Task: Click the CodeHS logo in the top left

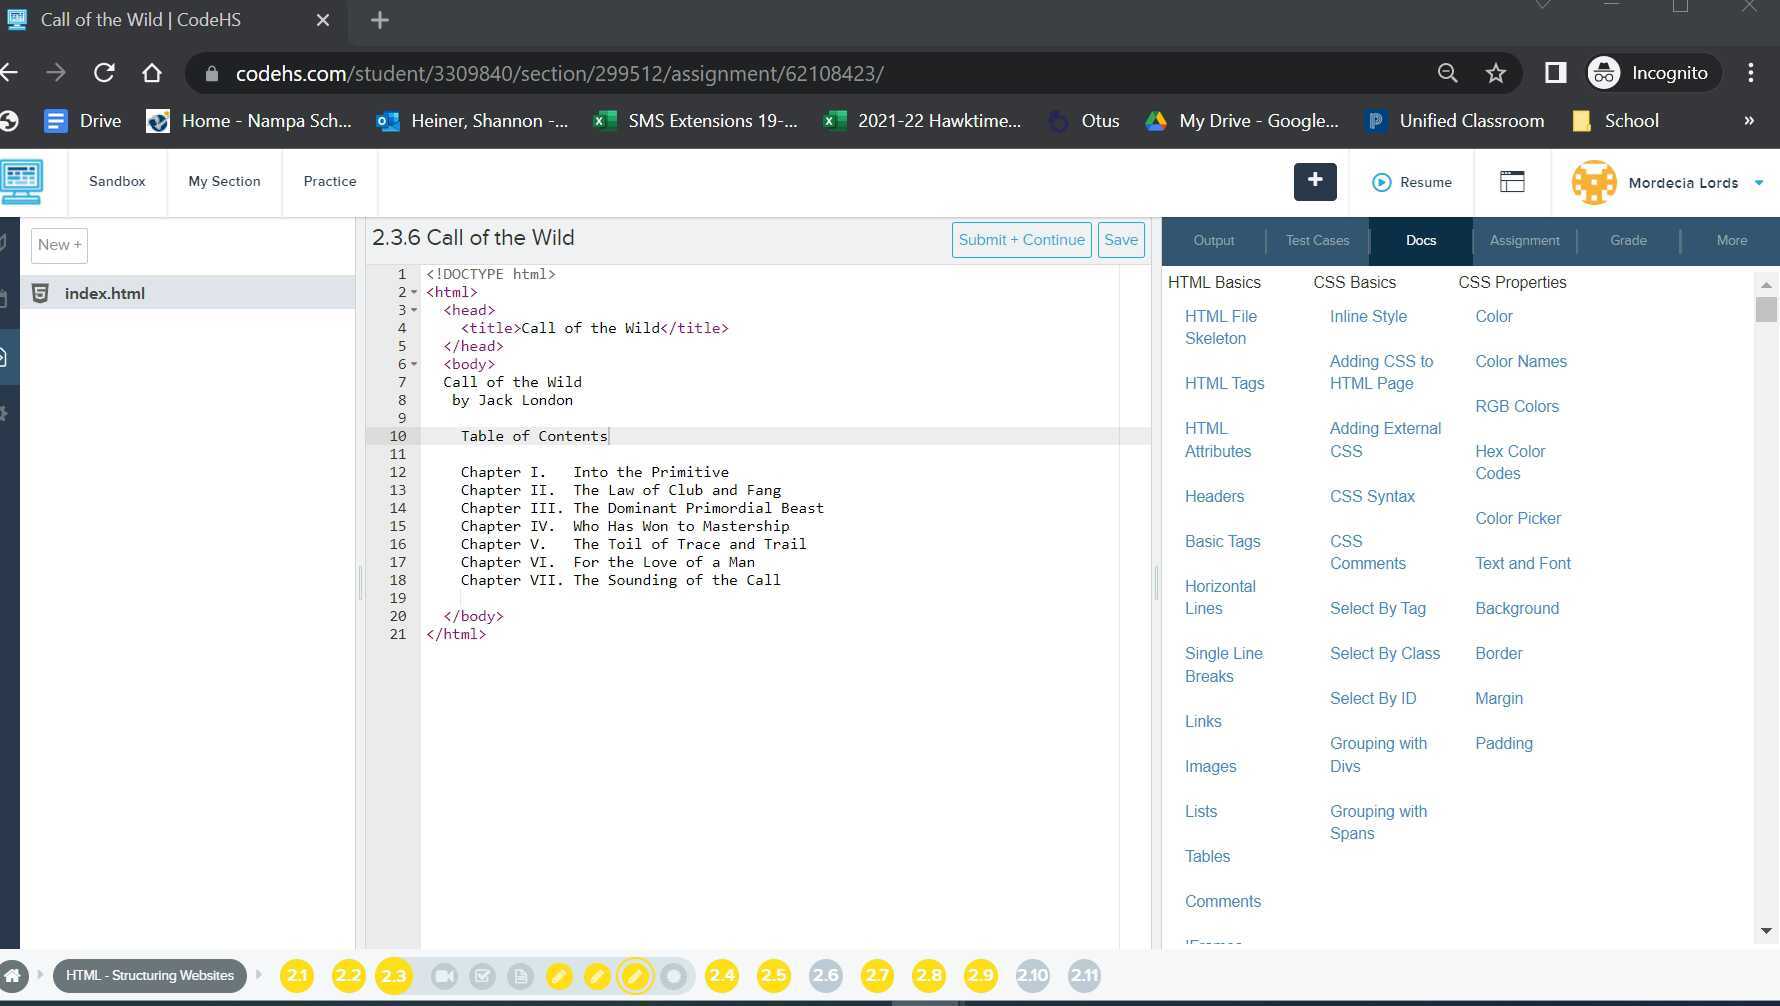Action: point(22,182)
